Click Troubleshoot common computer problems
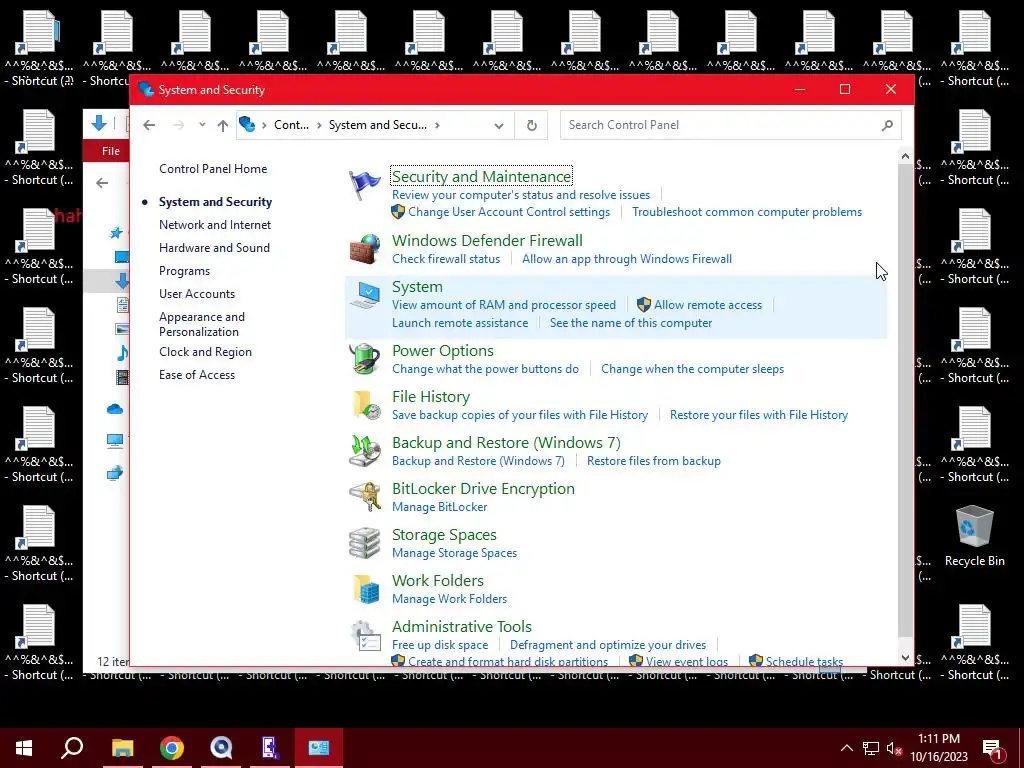This screenshot has width=1024, height=768. tap(747, 212)
